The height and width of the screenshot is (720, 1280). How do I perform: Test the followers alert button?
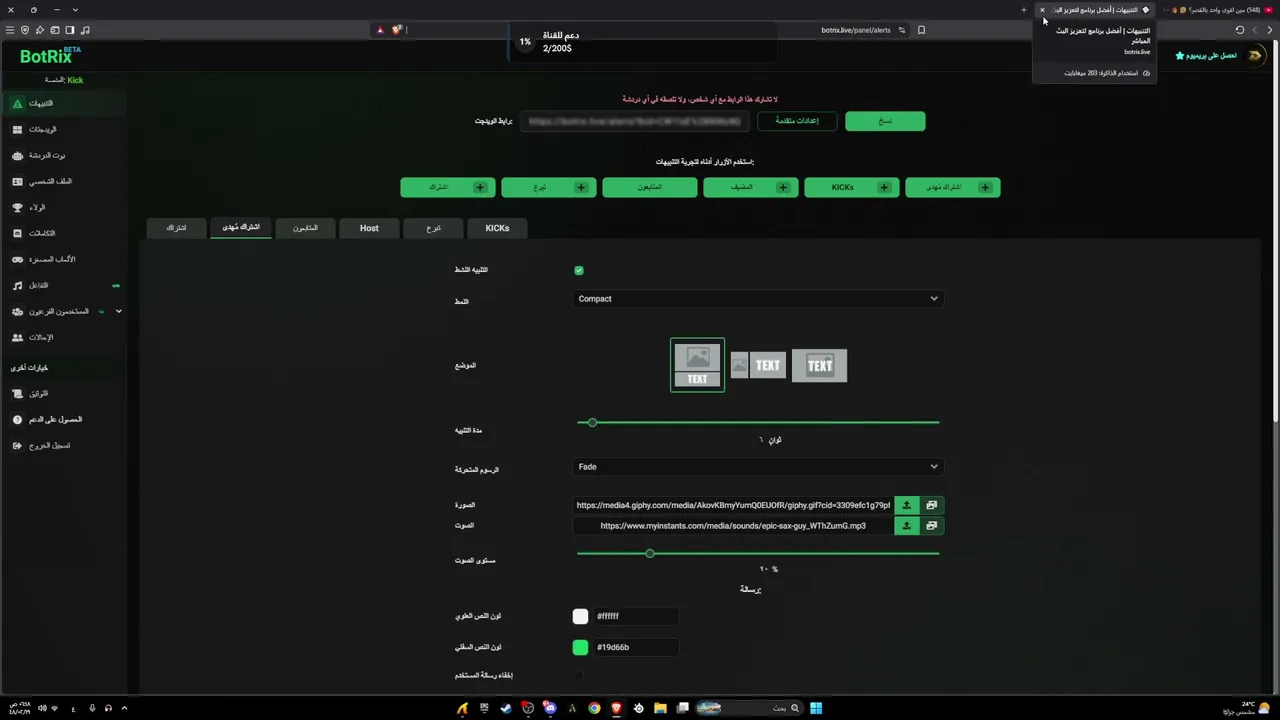tap(649, 187)
